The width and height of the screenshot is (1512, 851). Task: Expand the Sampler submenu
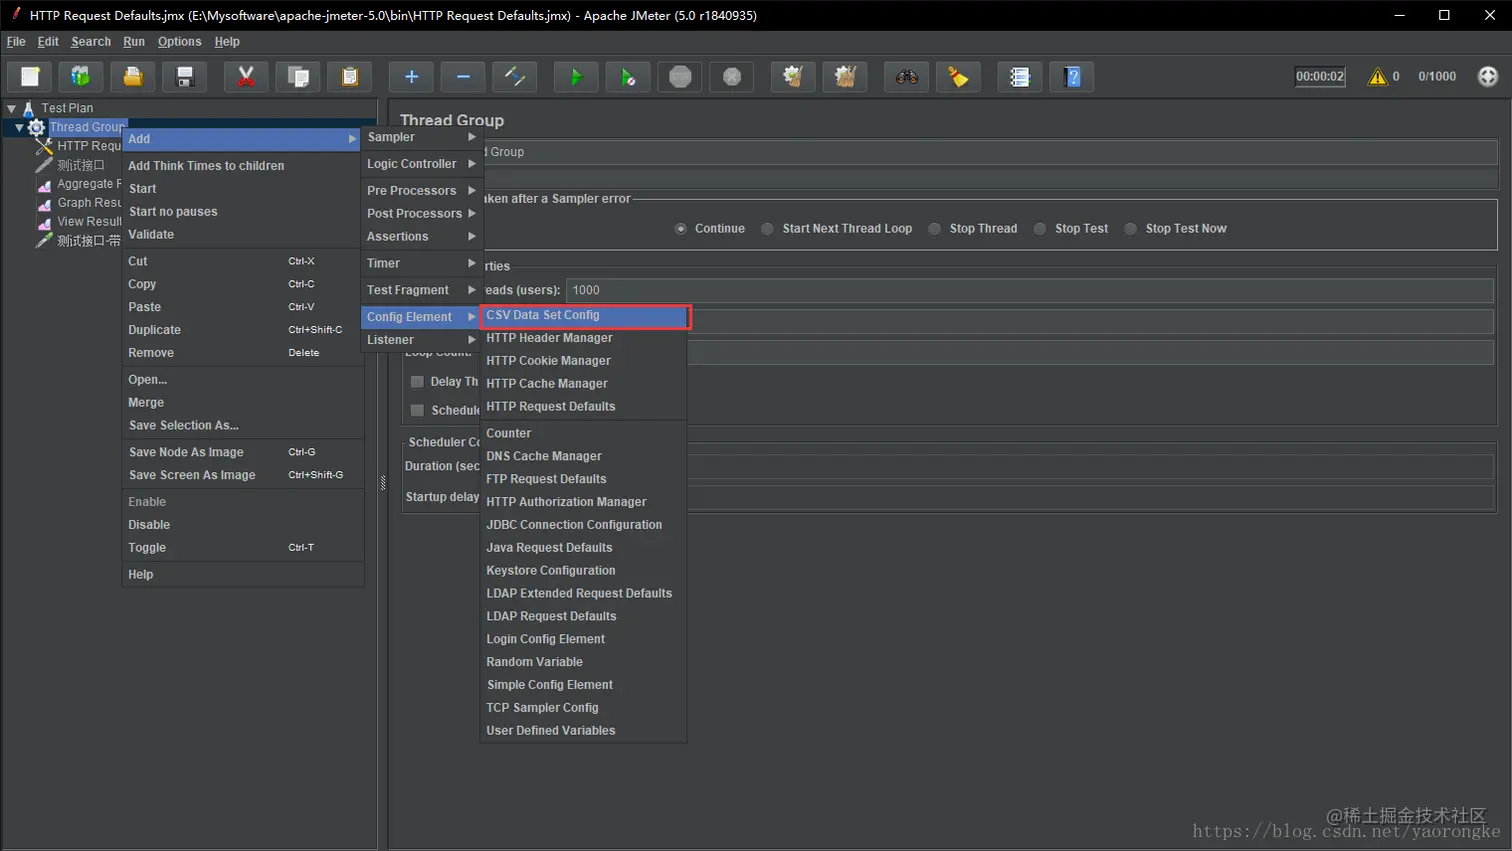point(421,137)
